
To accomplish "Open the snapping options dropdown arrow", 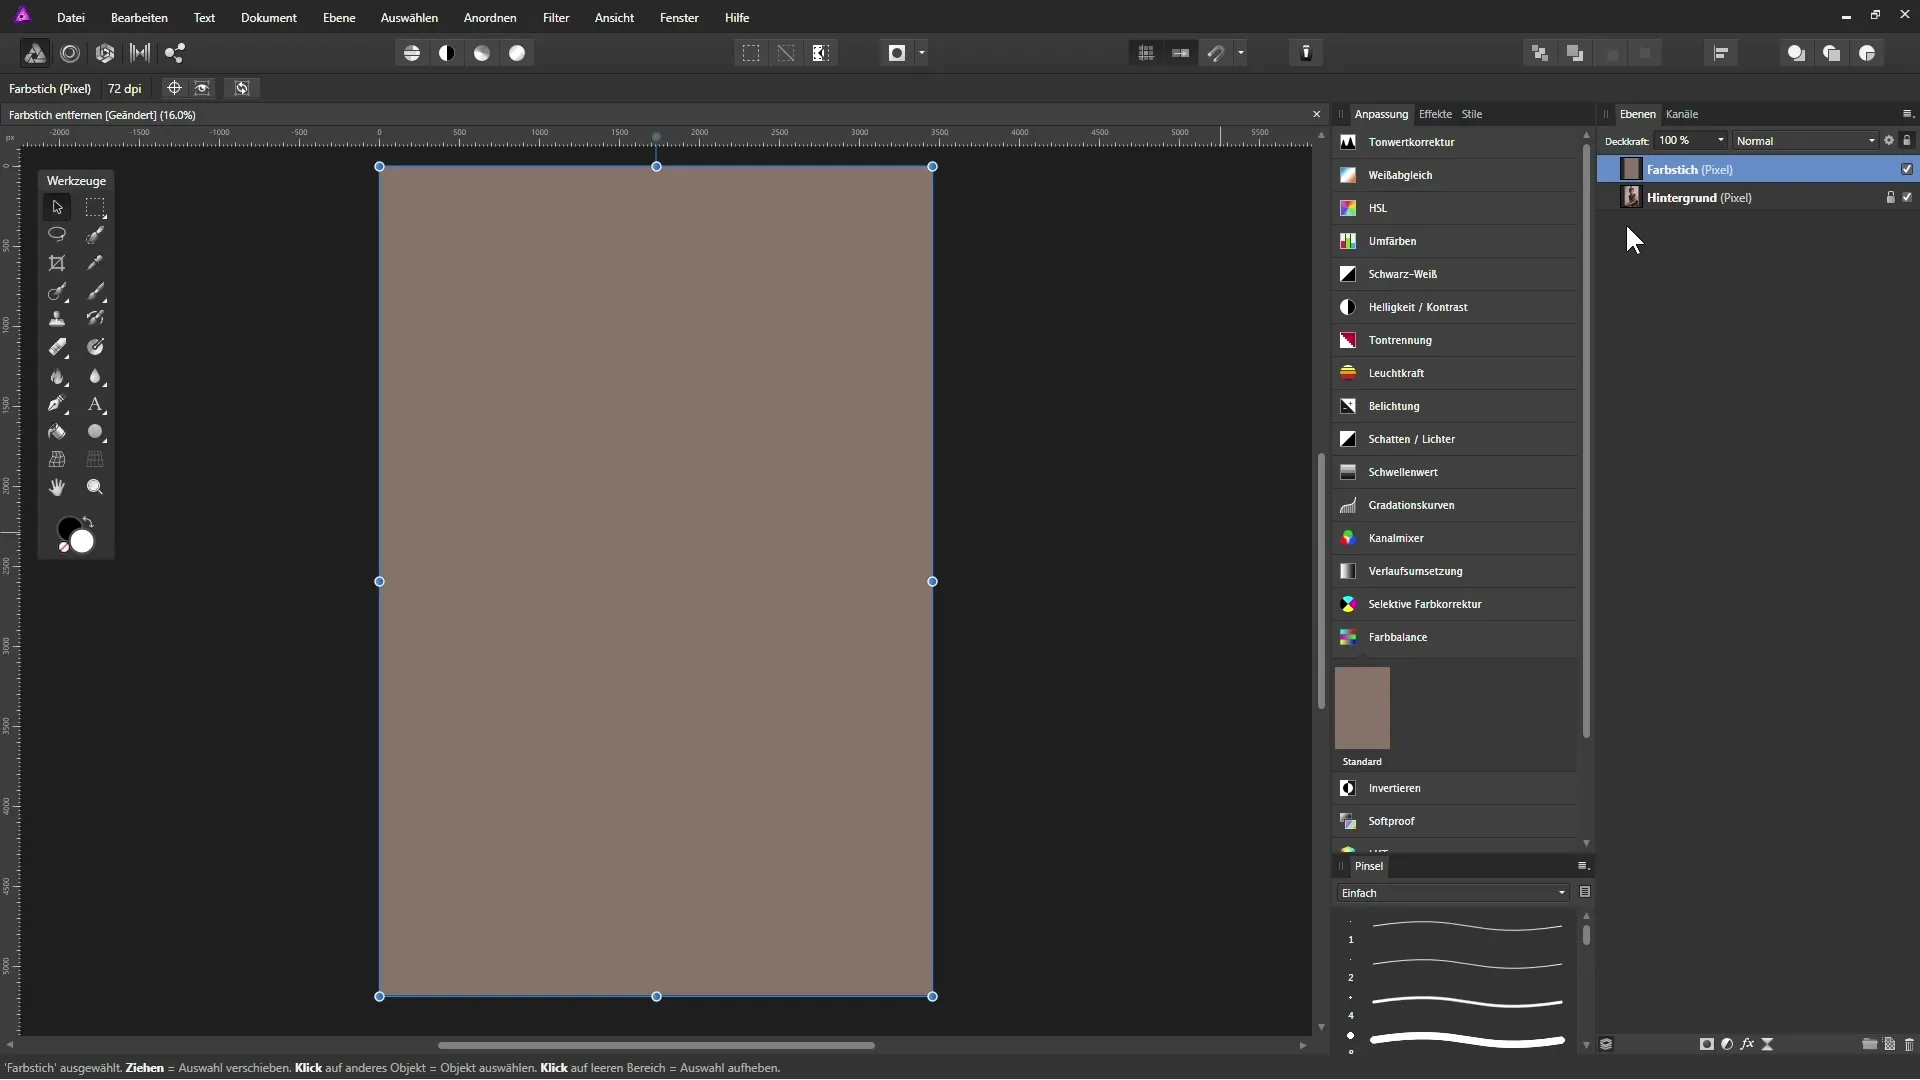I will pos(1241,53).
